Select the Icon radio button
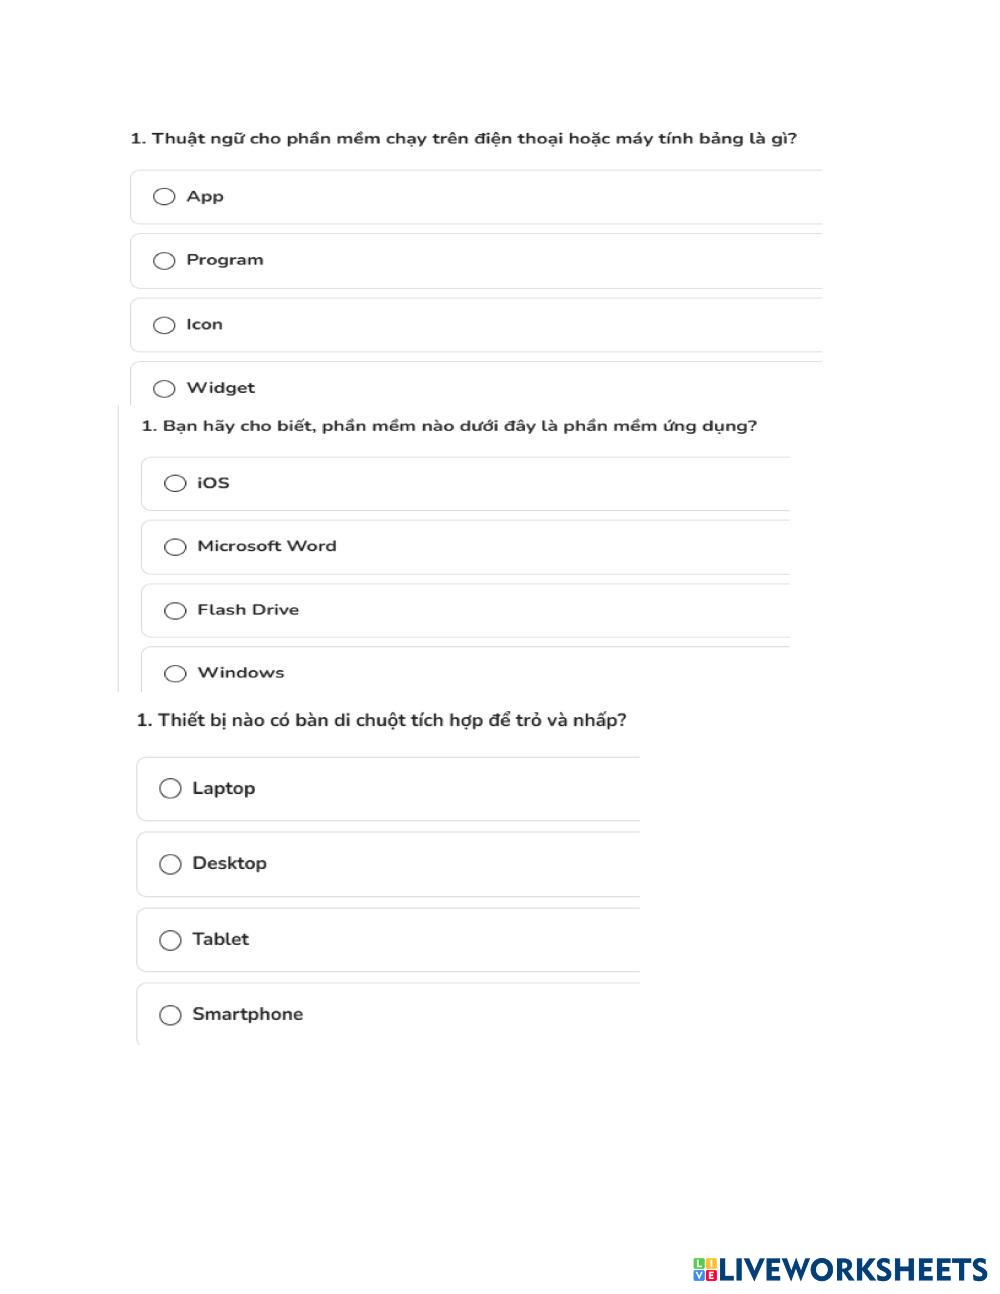The height and width of the screenshot is (1294, 1000). pyautogui.click(x=164, y=325)
